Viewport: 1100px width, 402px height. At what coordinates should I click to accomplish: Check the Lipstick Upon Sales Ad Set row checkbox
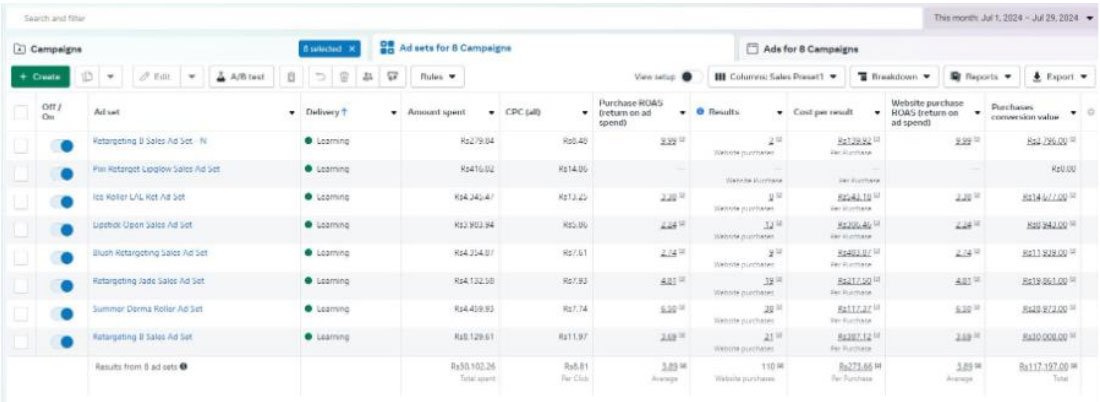[x=22, y=229]
